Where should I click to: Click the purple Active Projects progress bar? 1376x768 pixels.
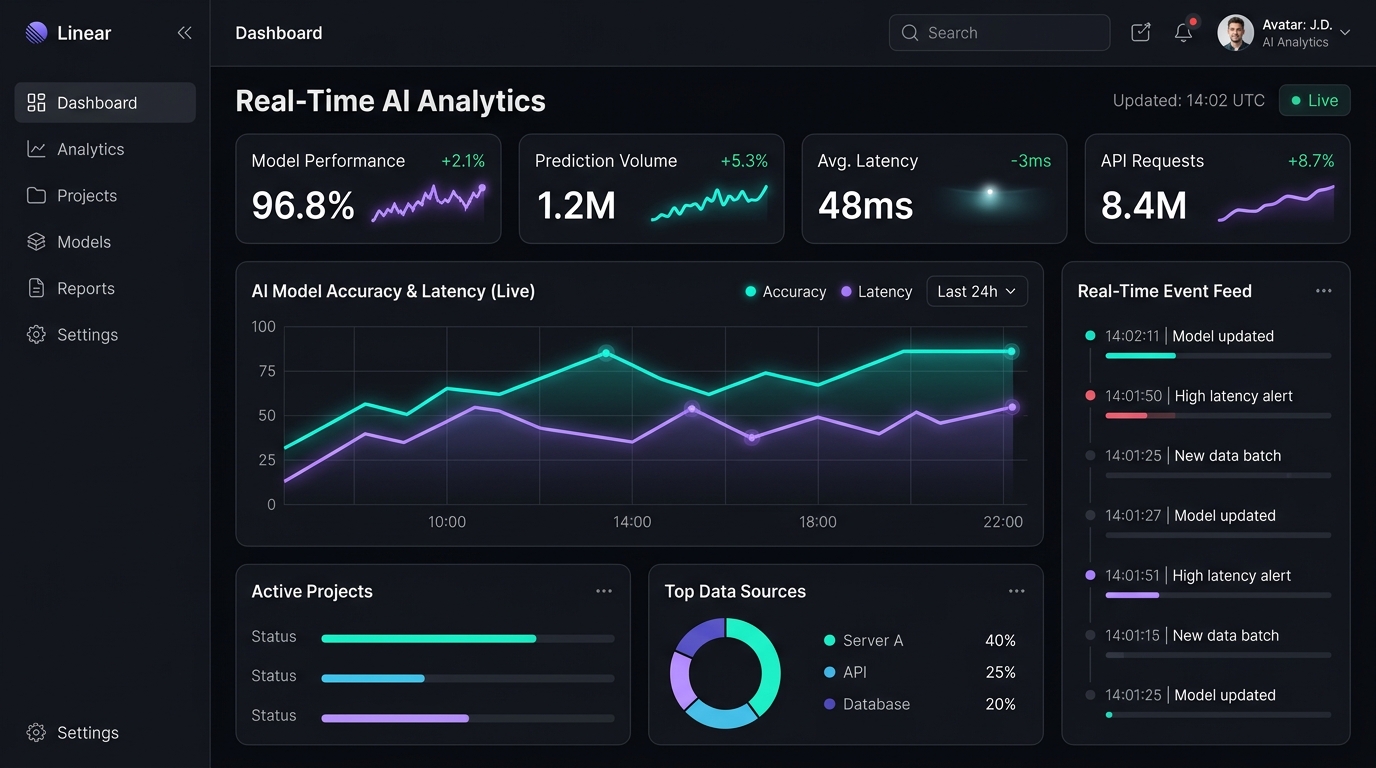(x=468, y=718)
